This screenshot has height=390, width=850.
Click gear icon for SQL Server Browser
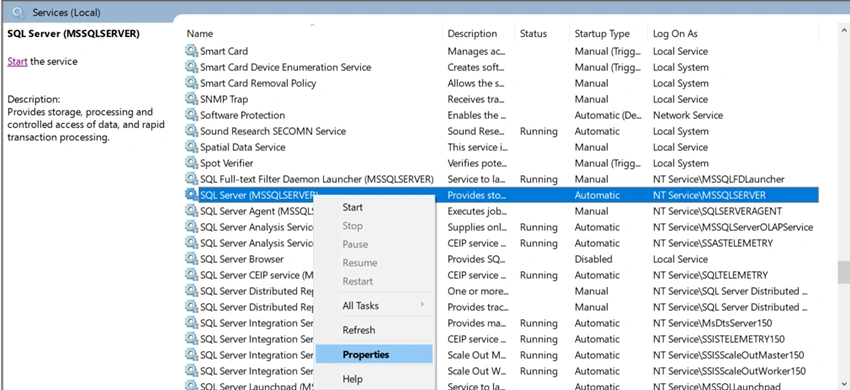tap(191, 259)
